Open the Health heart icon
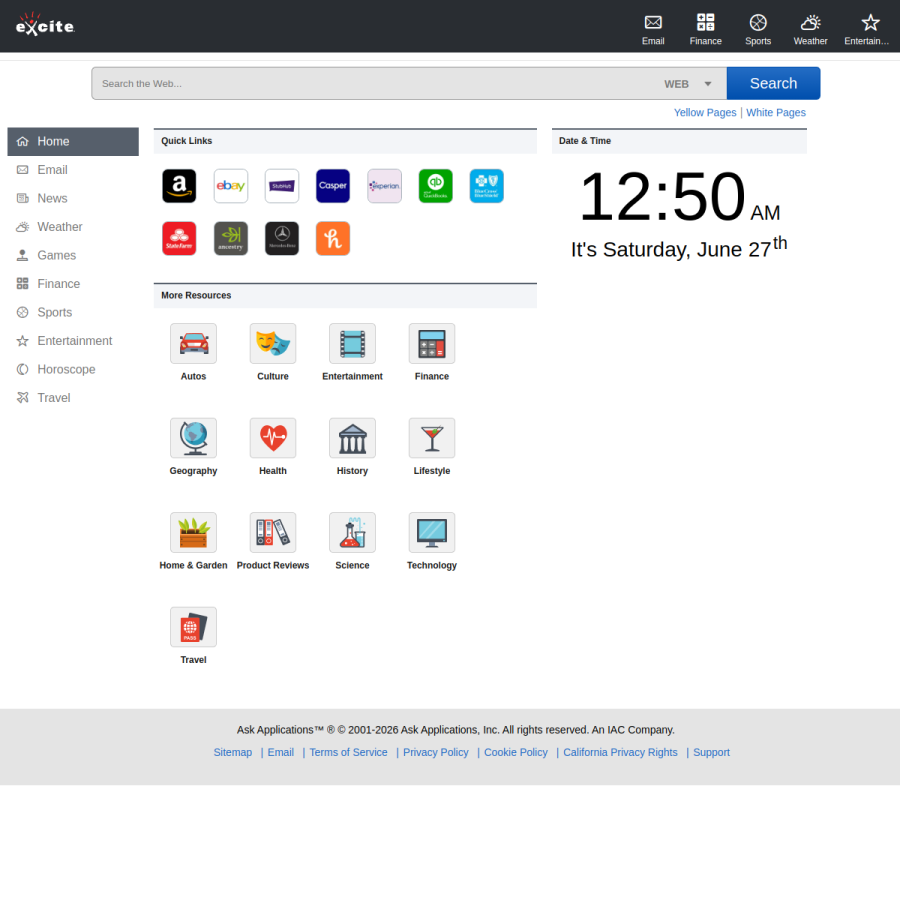 coord(273,438)
